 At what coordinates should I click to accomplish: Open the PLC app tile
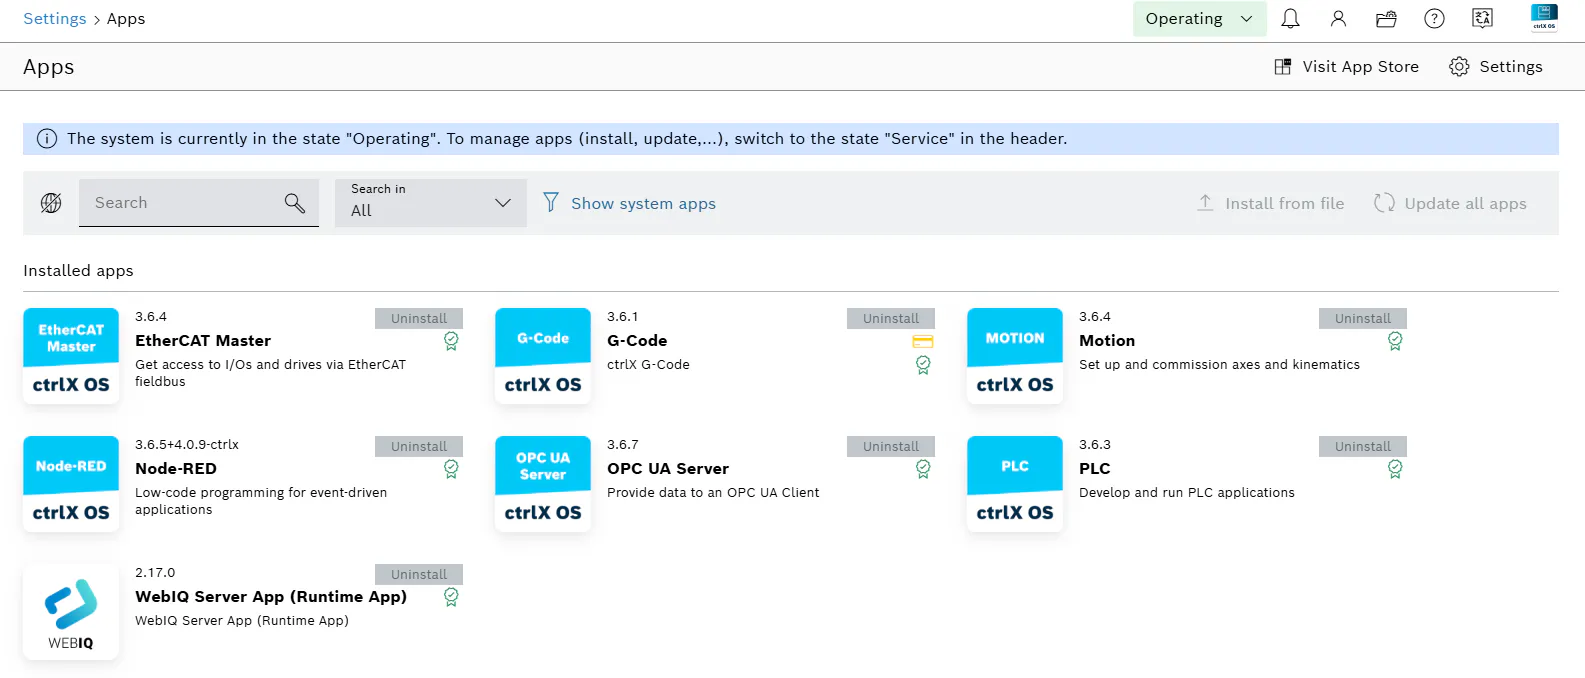(1015, 484)
